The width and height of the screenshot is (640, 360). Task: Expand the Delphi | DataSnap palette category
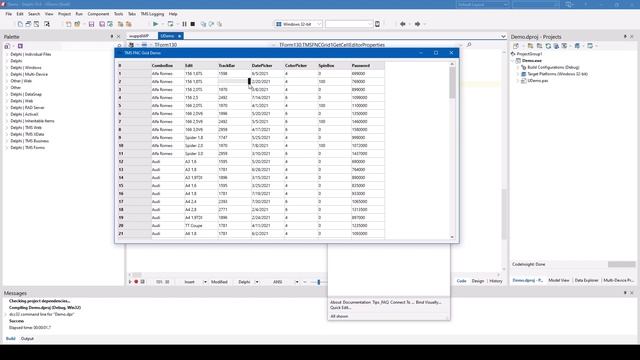[7, 94]
